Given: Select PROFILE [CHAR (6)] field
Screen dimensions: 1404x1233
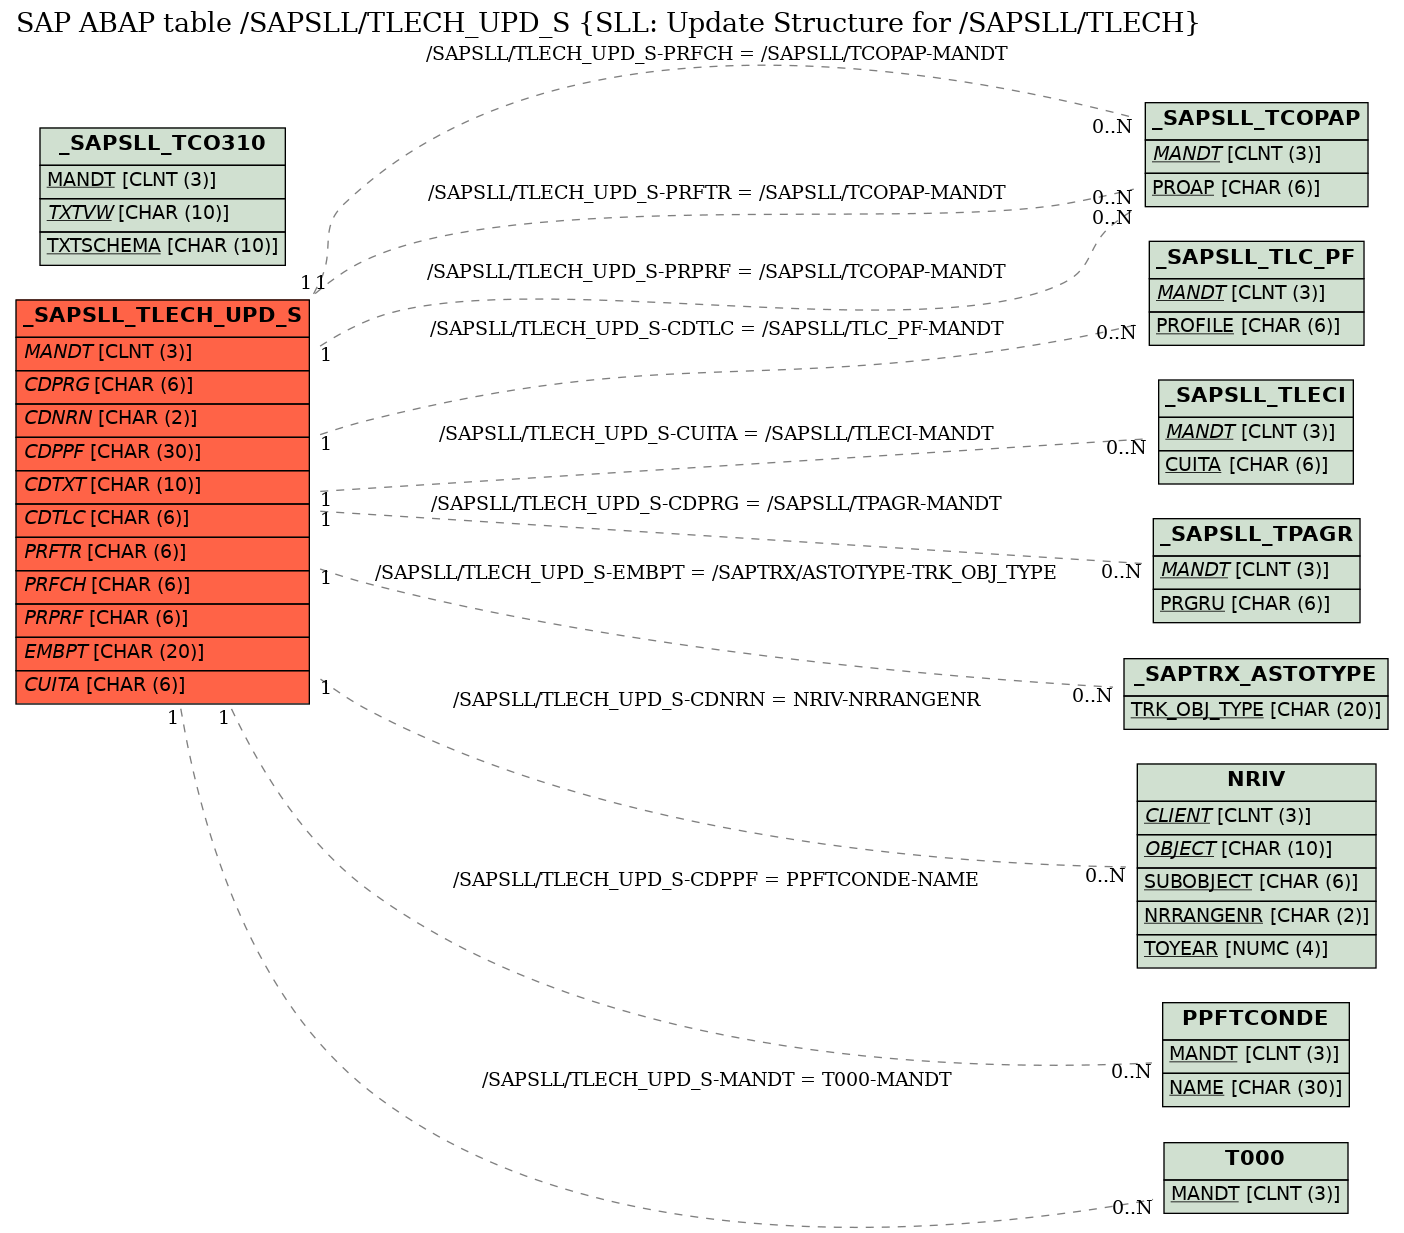Looking at the screenshot, I should [1256, 327].
